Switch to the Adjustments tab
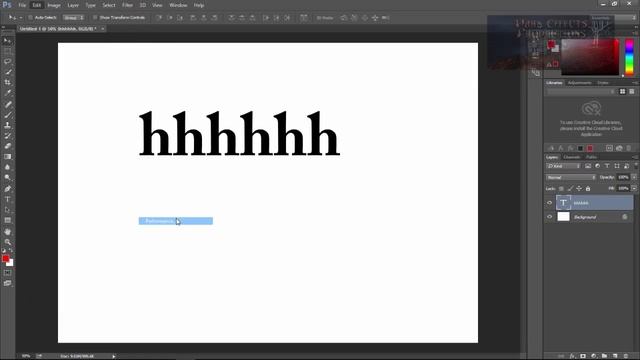The image size is (640, 360). click(x=580, y=83)
